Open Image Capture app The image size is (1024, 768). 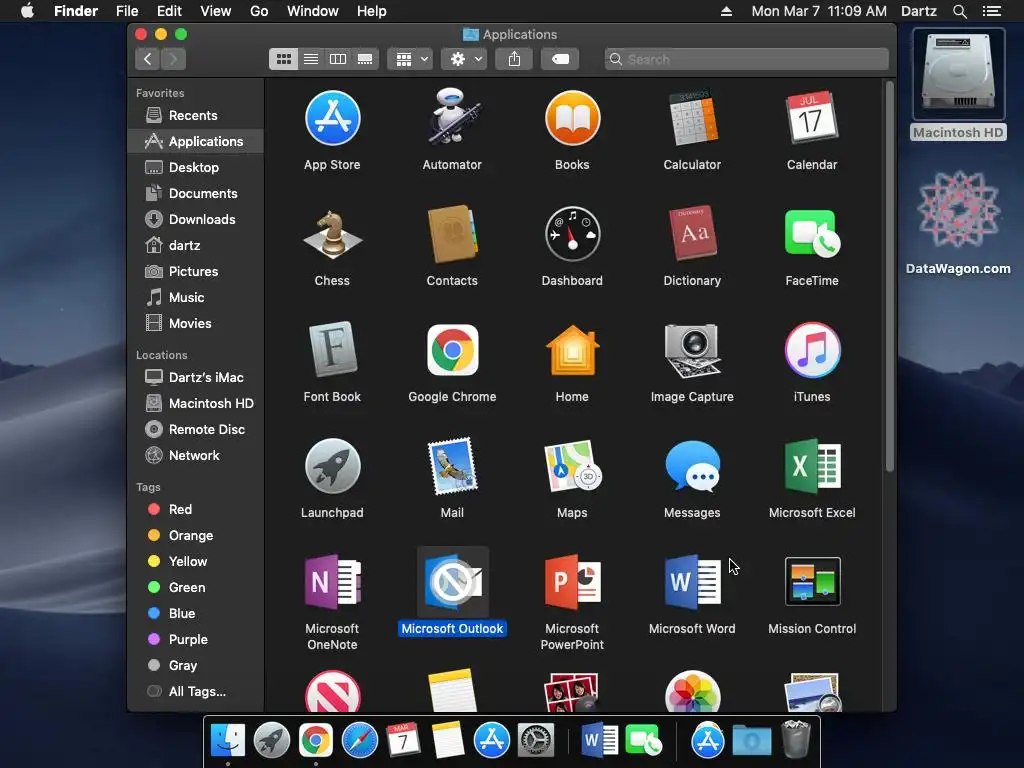[x=692, y=350]
